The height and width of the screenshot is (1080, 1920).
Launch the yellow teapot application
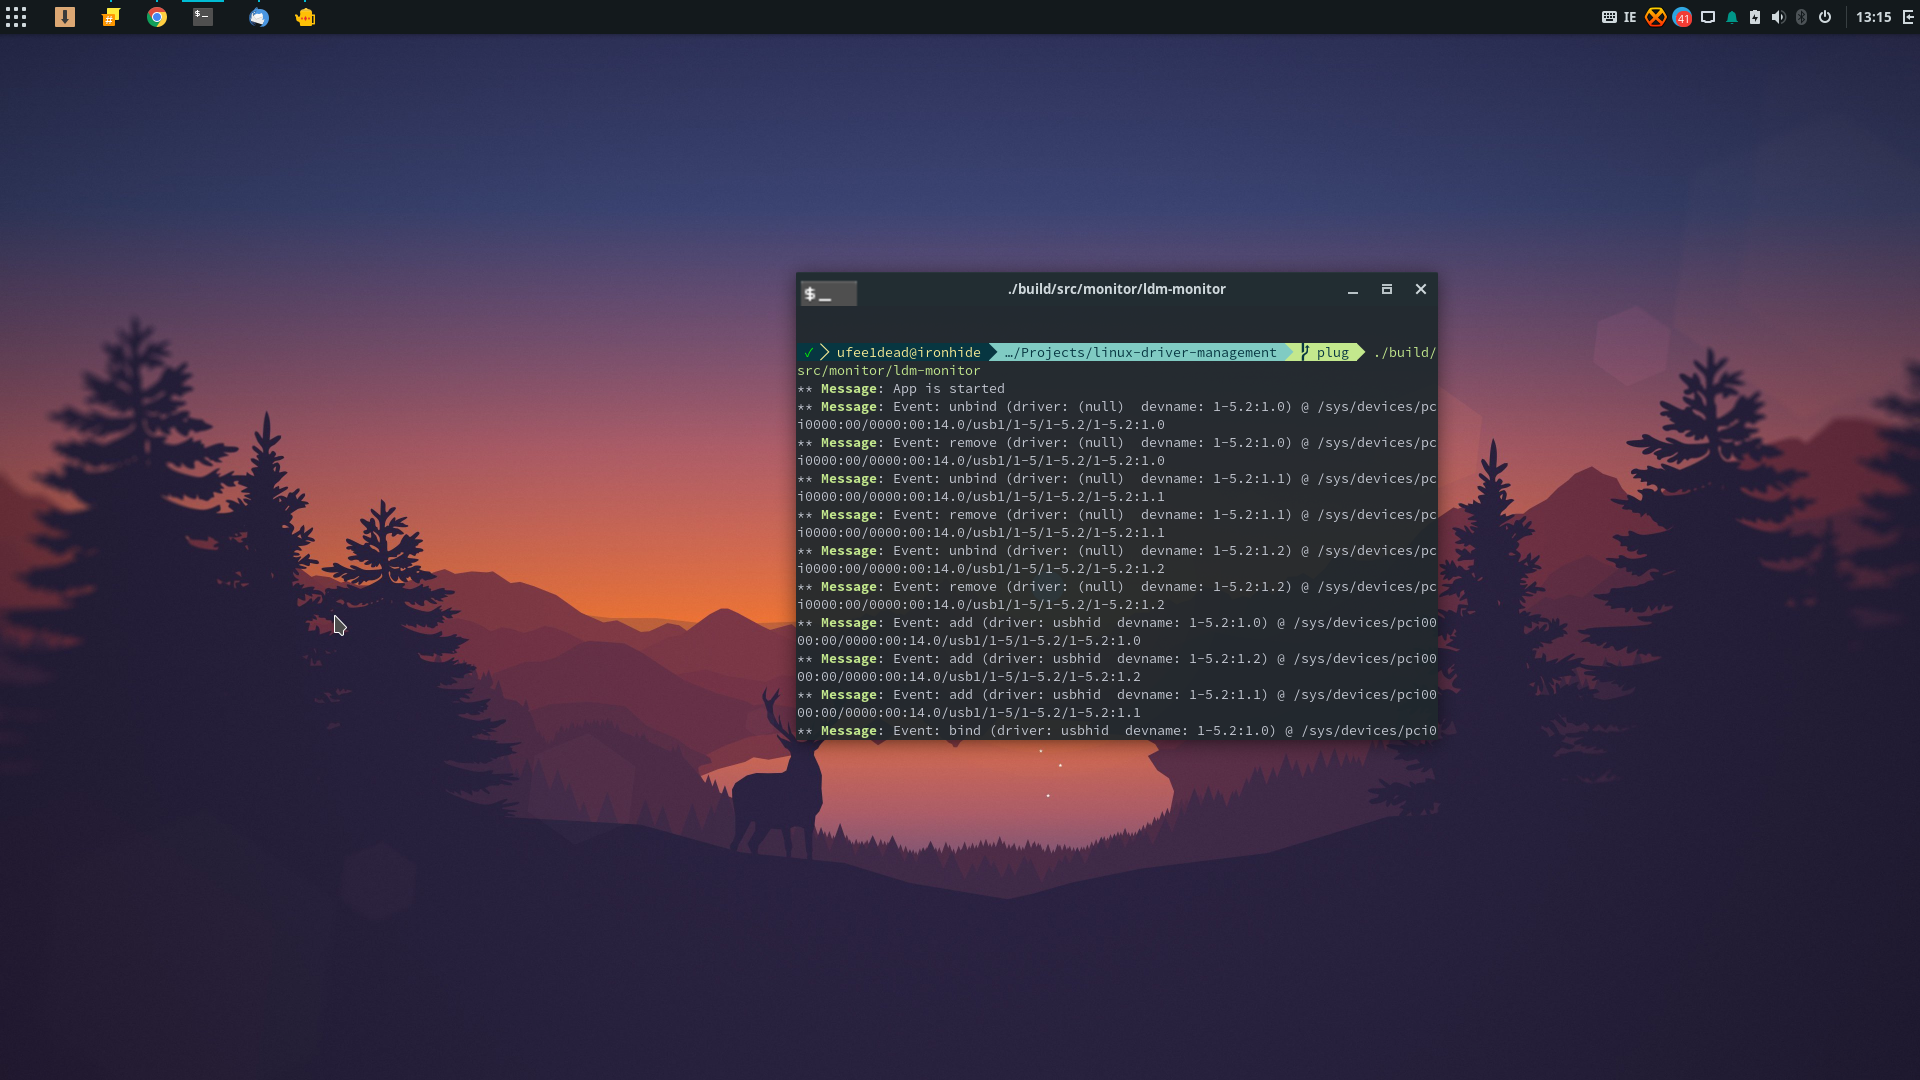point(305,17)
